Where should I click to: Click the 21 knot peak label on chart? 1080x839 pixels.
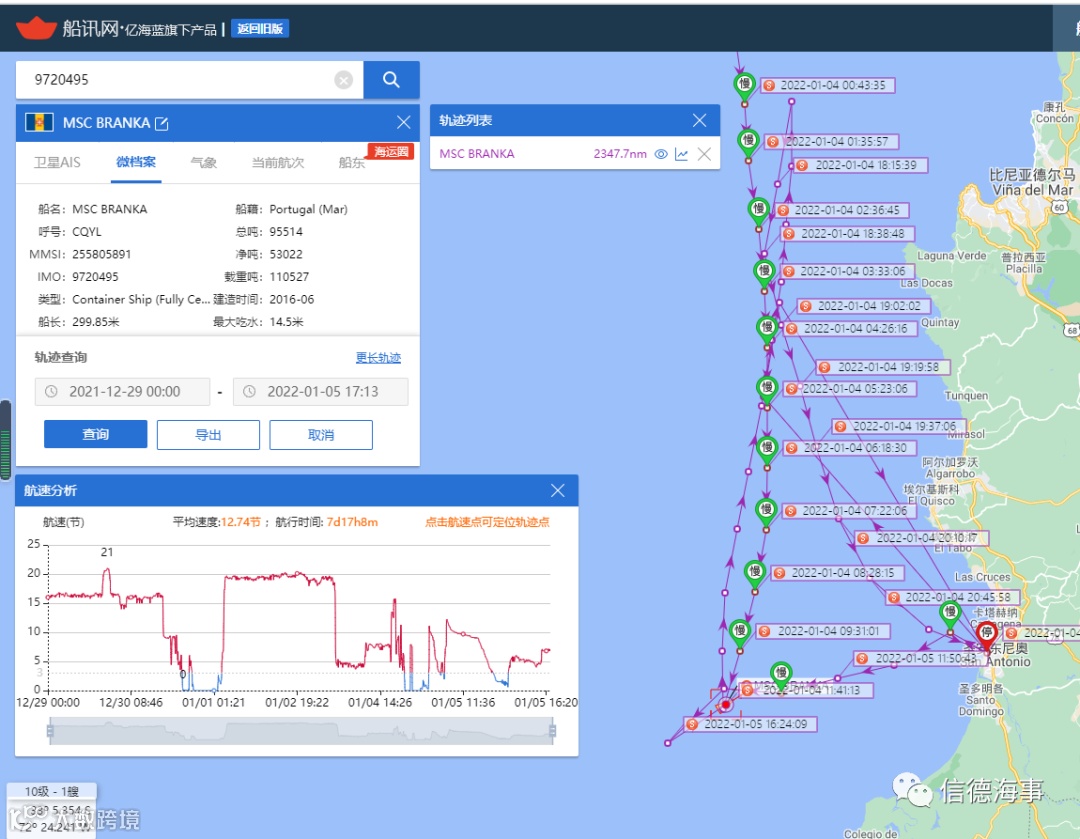pos(107,552)
